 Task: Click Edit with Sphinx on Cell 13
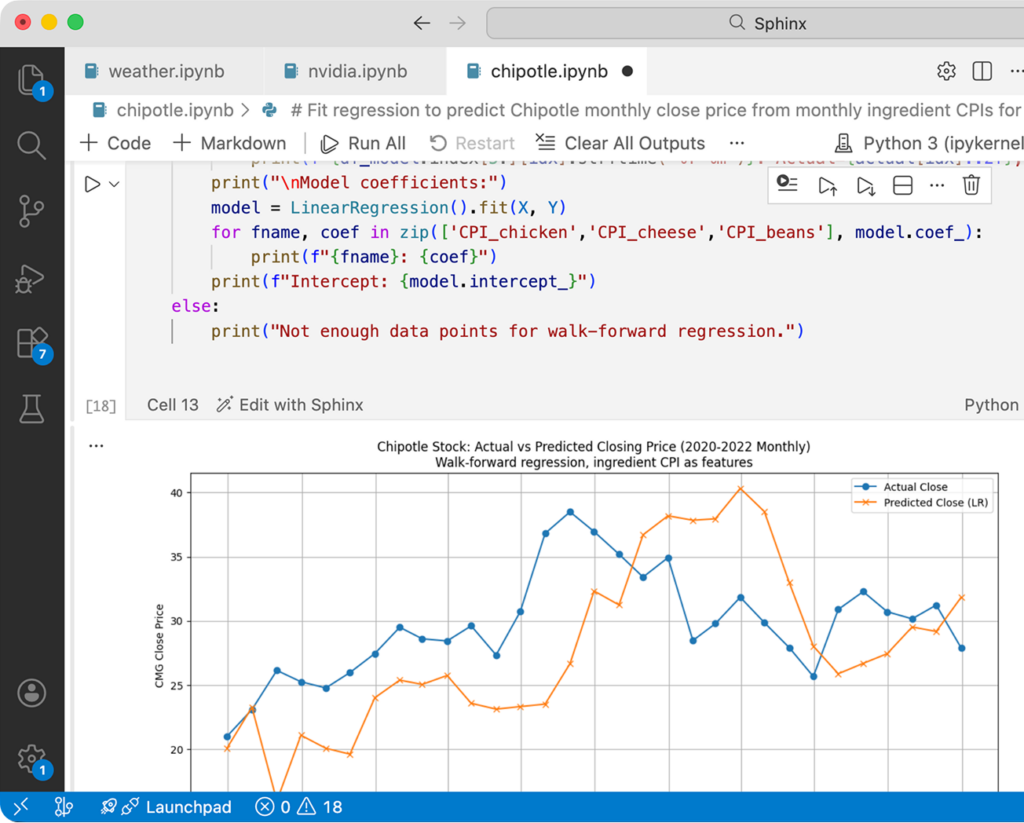(290, 405)
